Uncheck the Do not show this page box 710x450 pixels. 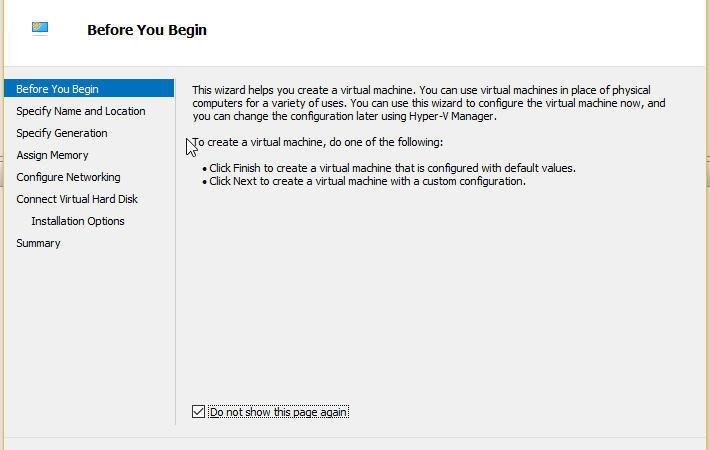click(198, 411)
